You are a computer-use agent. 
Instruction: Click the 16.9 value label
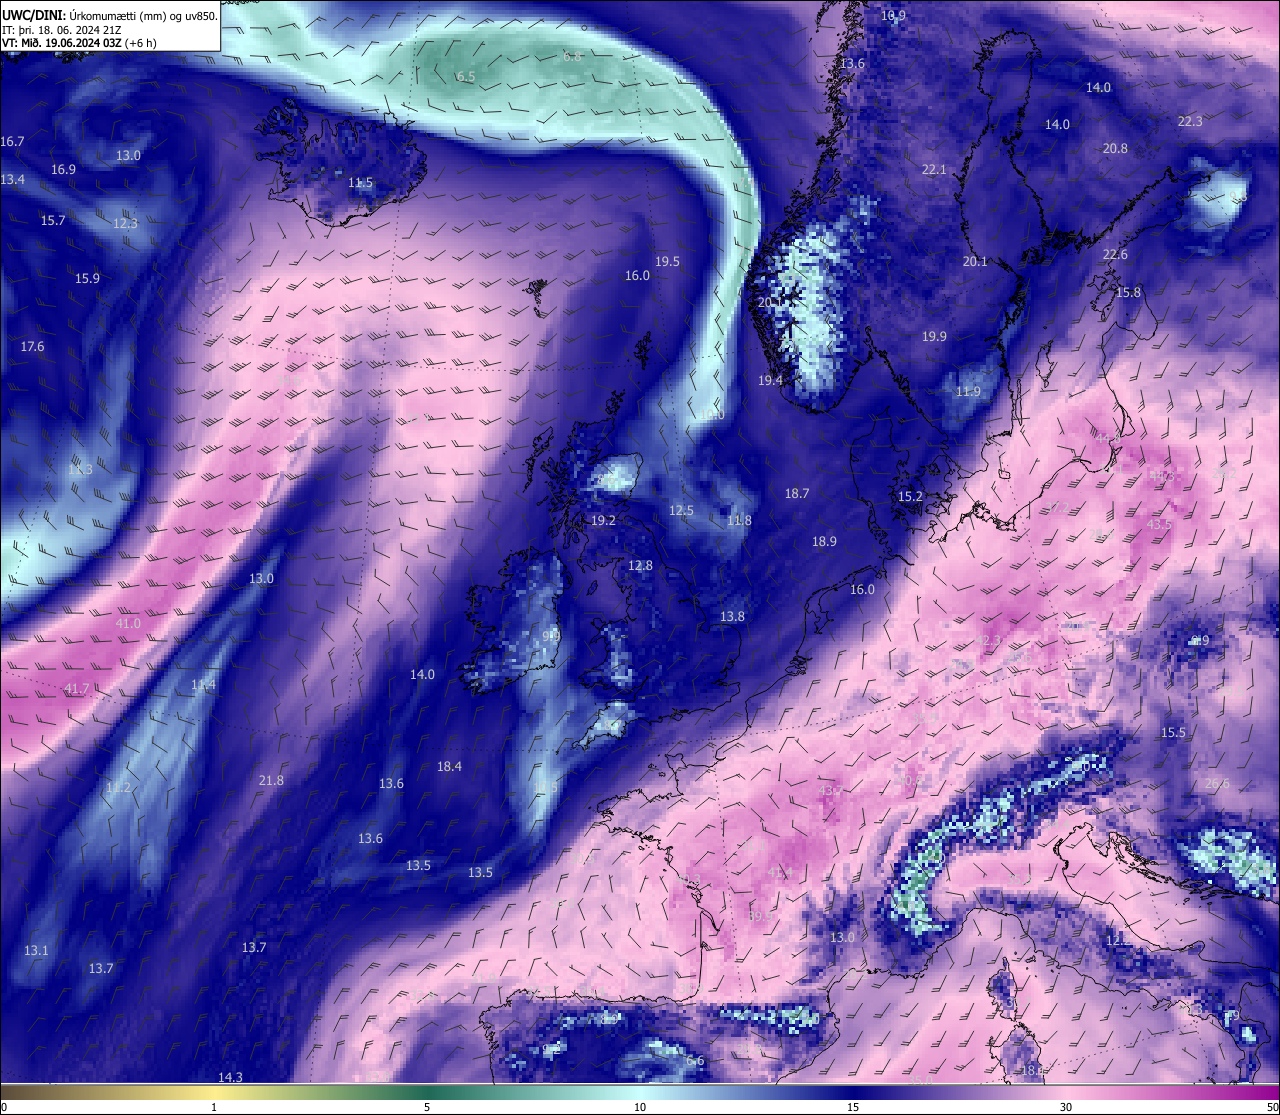(x=63, y=169)
